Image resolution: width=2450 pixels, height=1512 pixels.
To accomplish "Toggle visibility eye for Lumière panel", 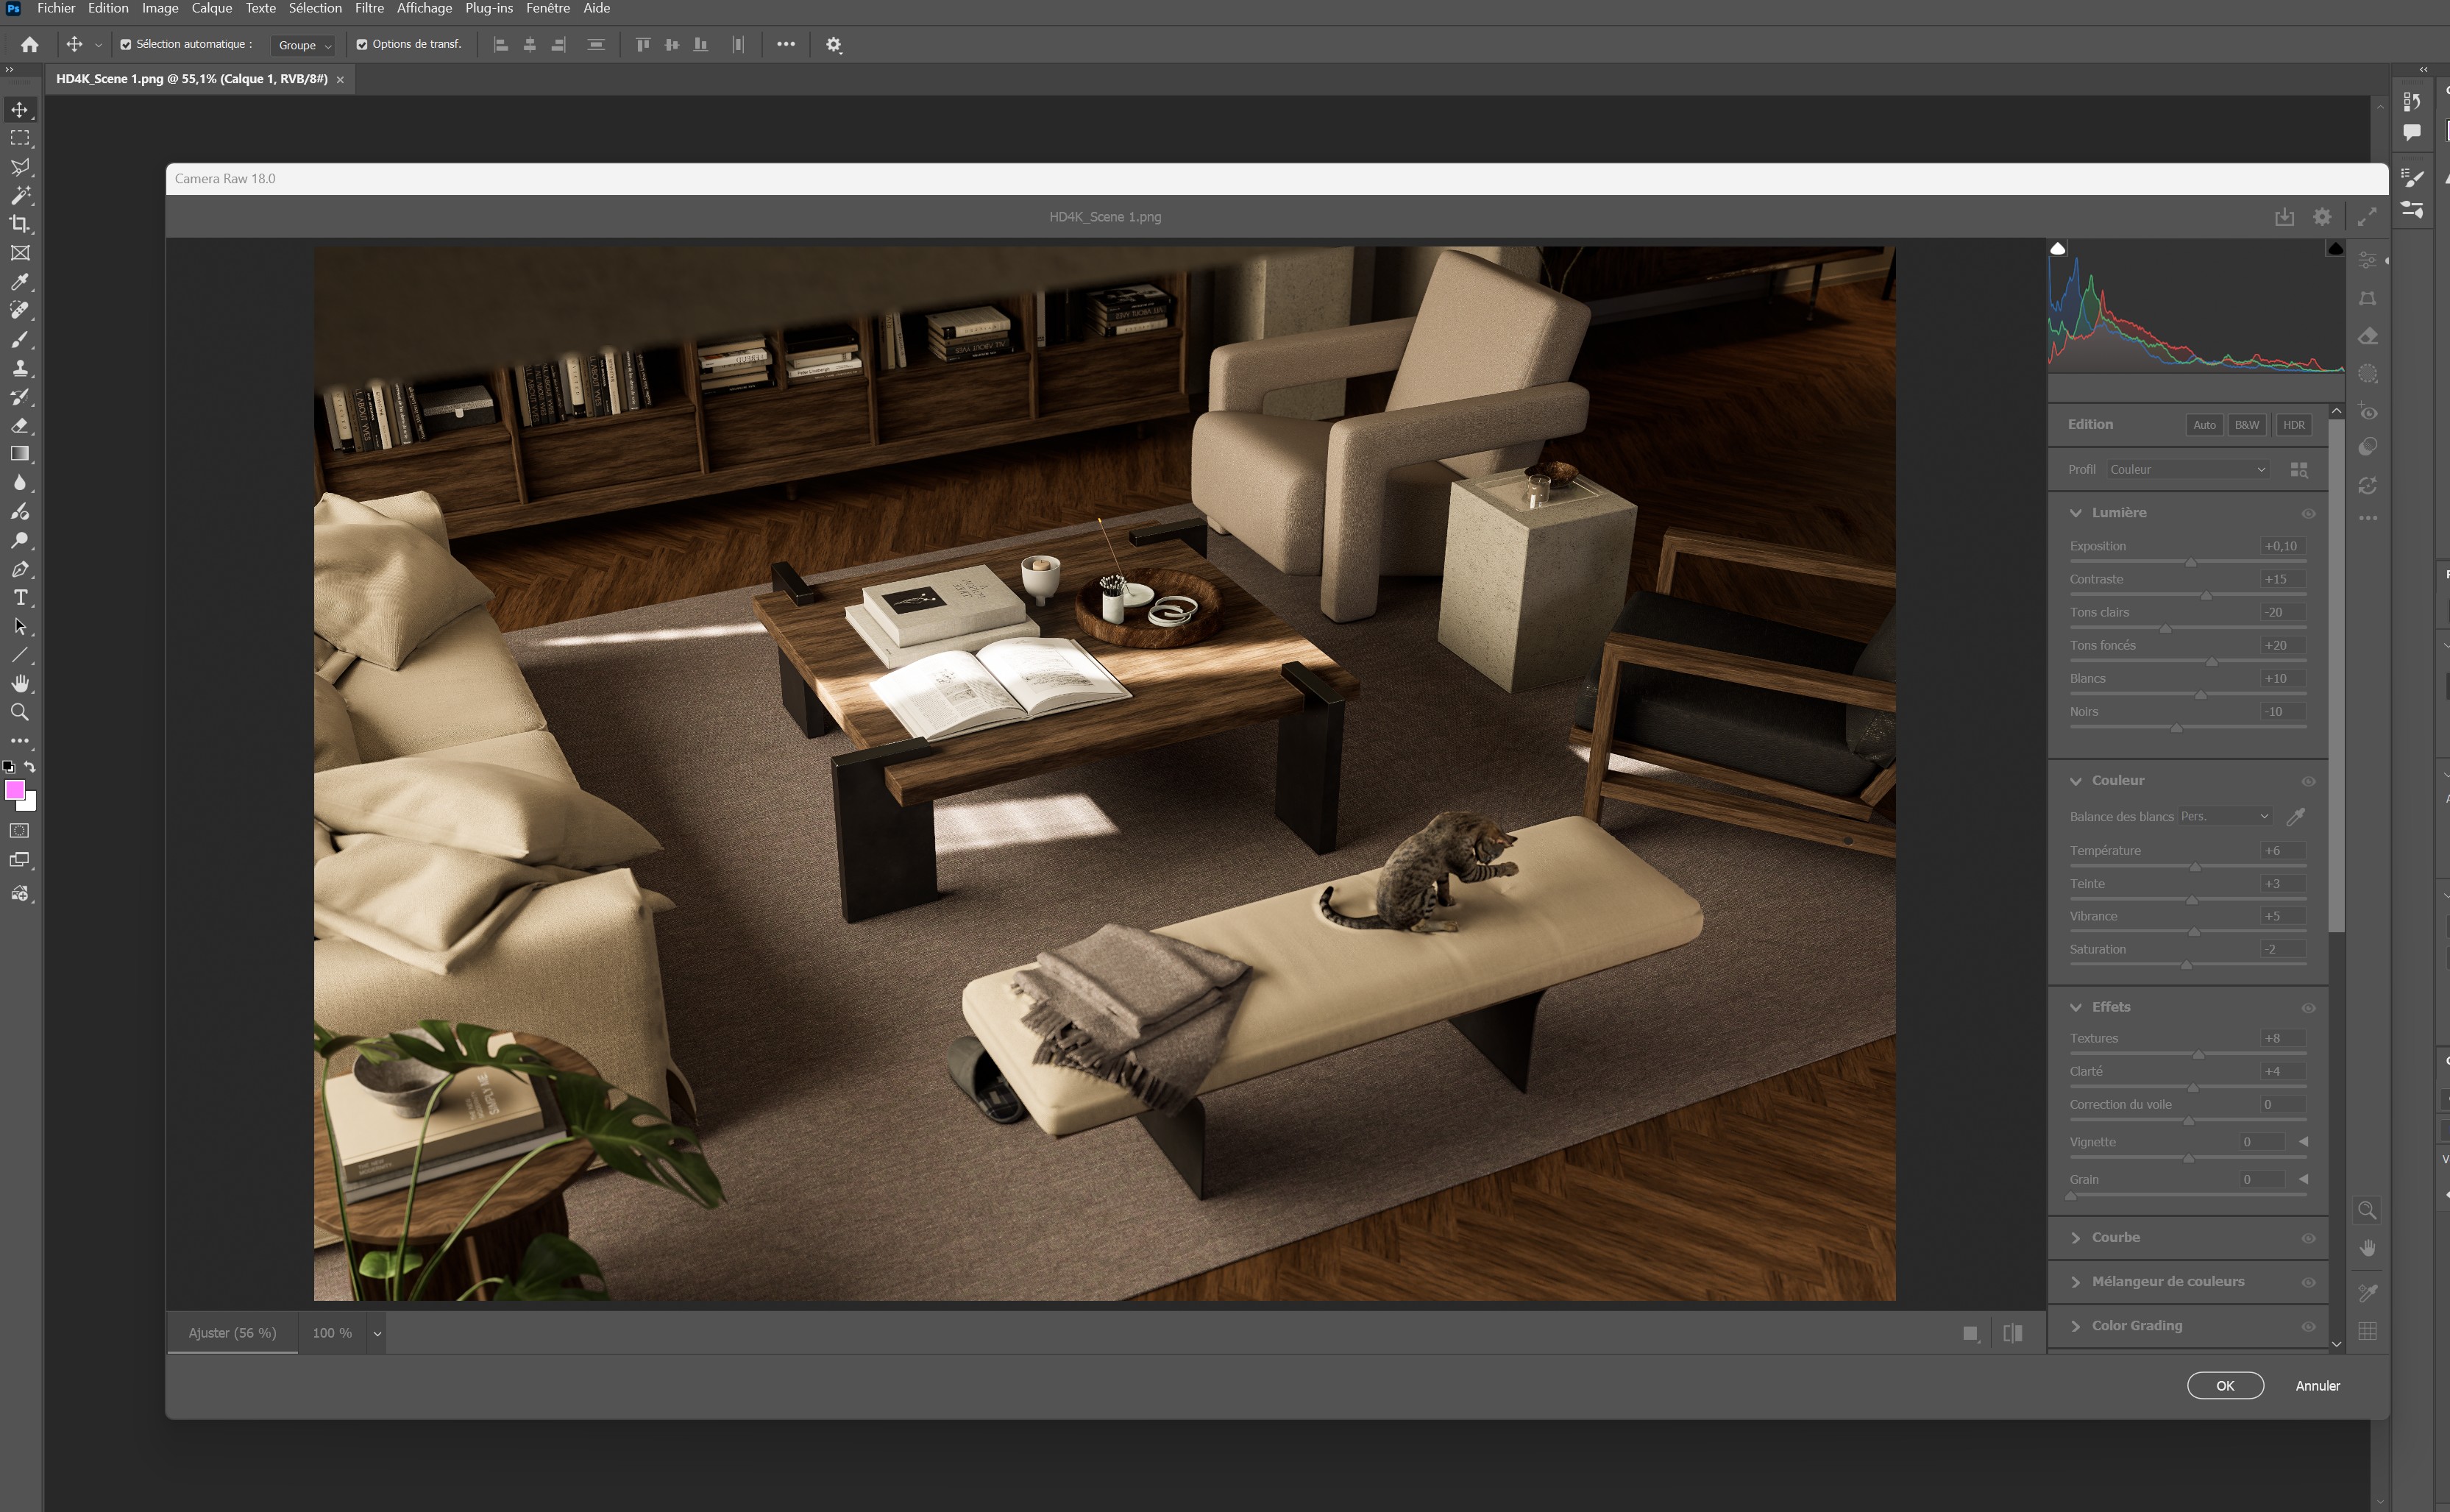I will (x=2308, y=513).
